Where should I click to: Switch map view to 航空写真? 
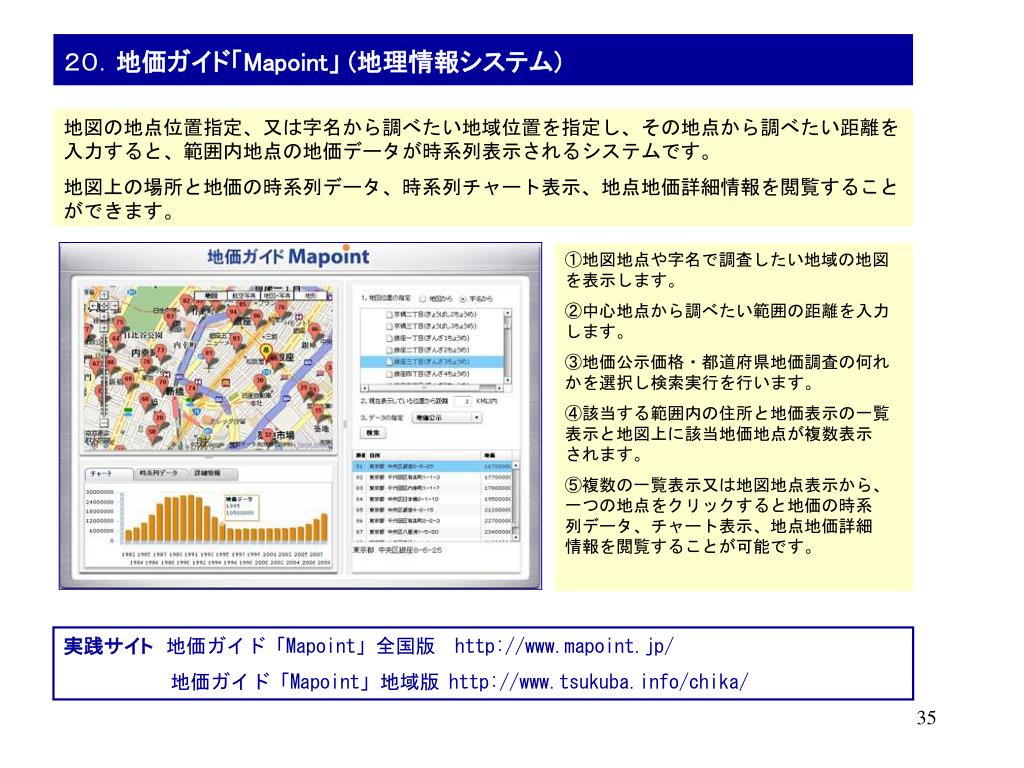pos(244,296)
